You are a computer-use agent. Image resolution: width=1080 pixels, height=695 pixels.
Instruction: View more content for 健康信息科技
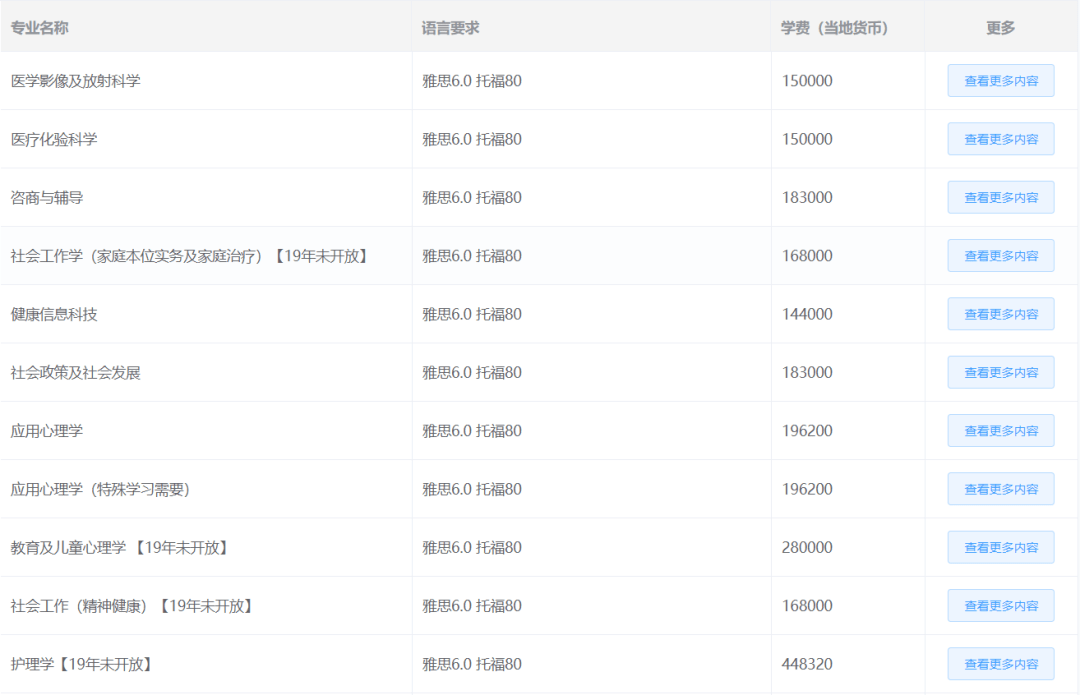tap(1000, 314)
